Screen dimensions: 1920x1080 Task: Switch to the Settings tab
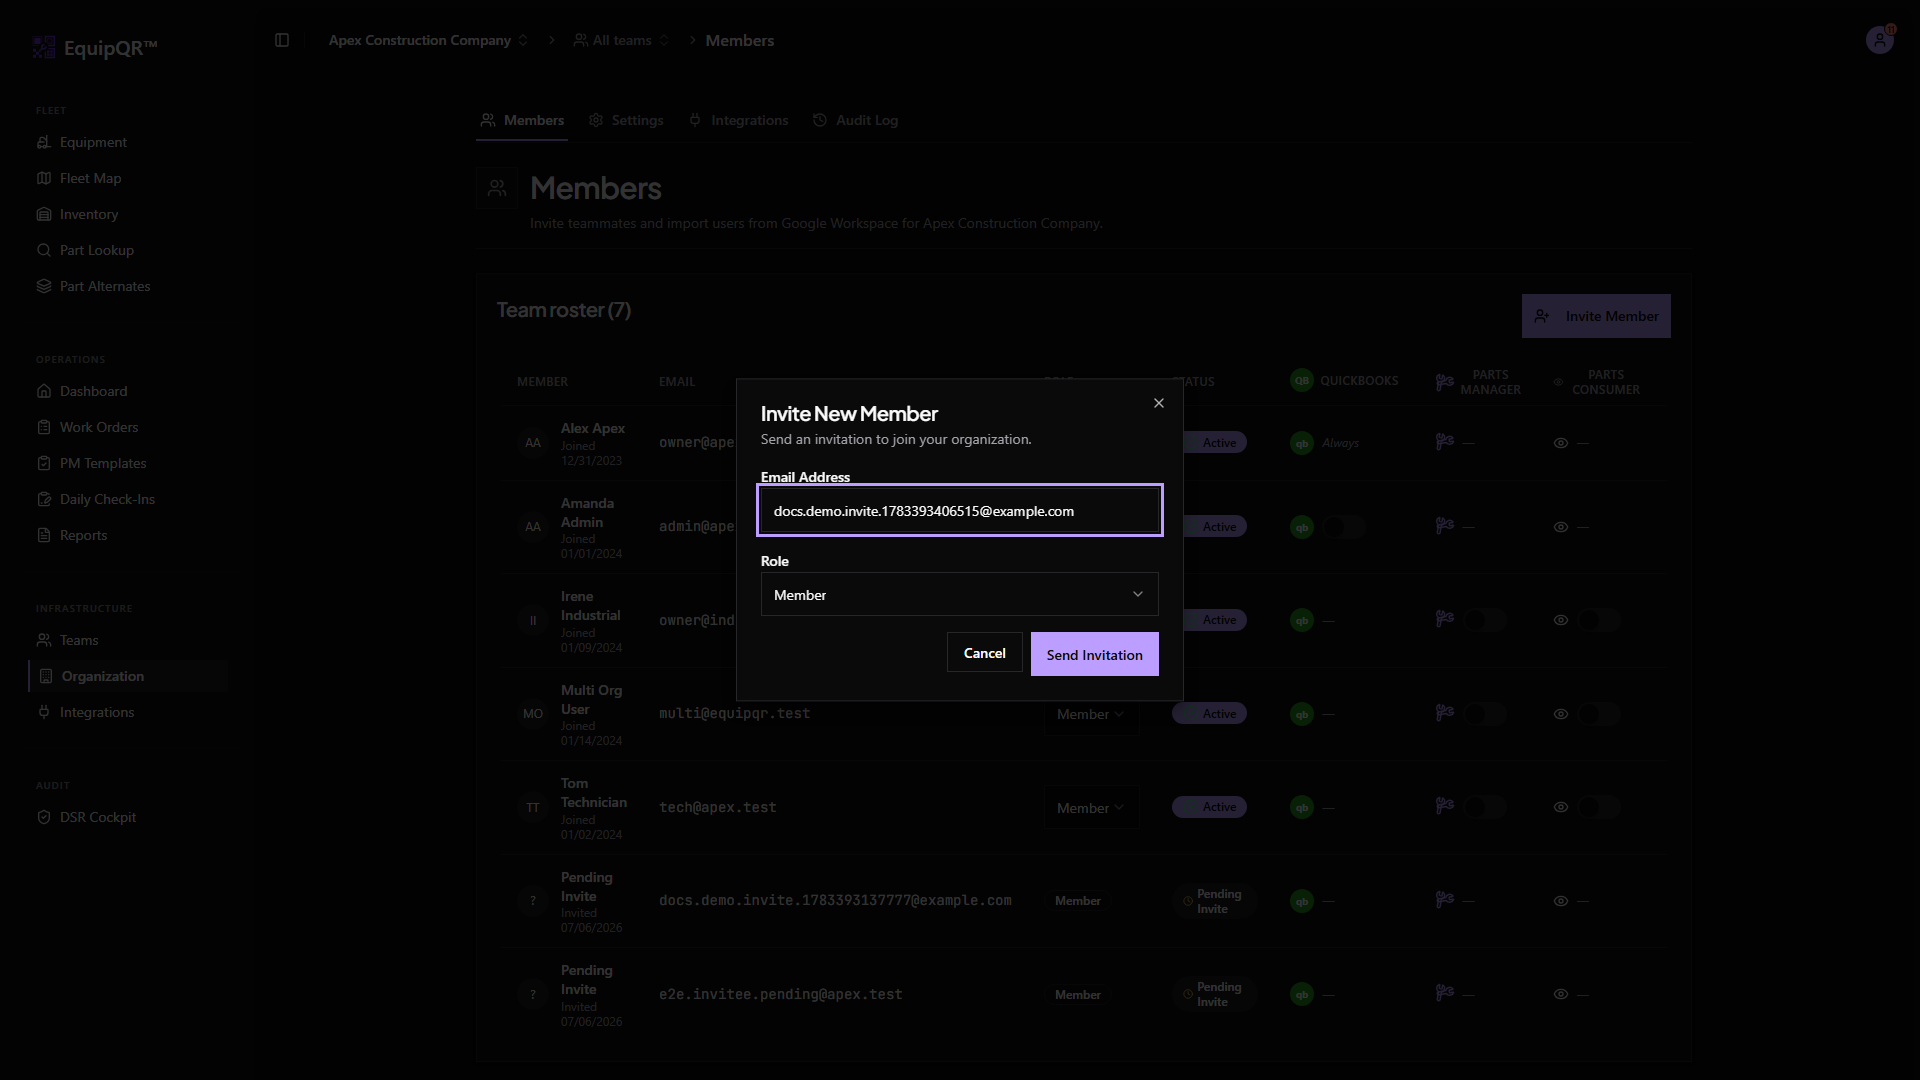point(626,120)
